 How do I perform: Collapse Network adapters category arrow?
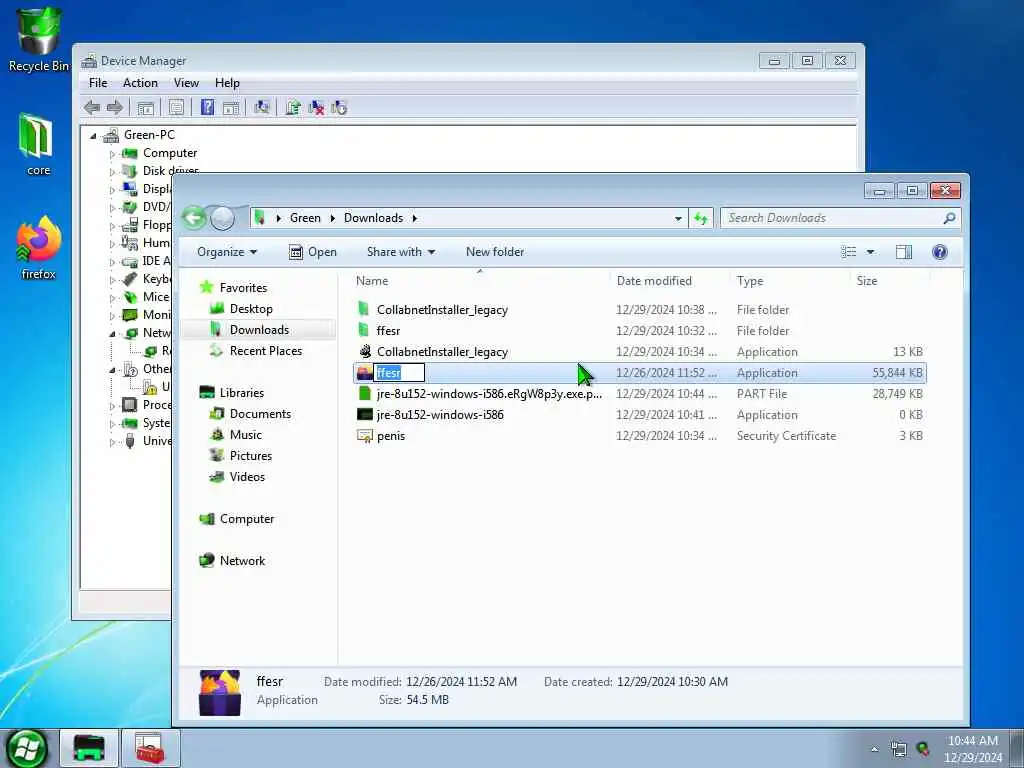pyautogui.click(x=112, y=334)
